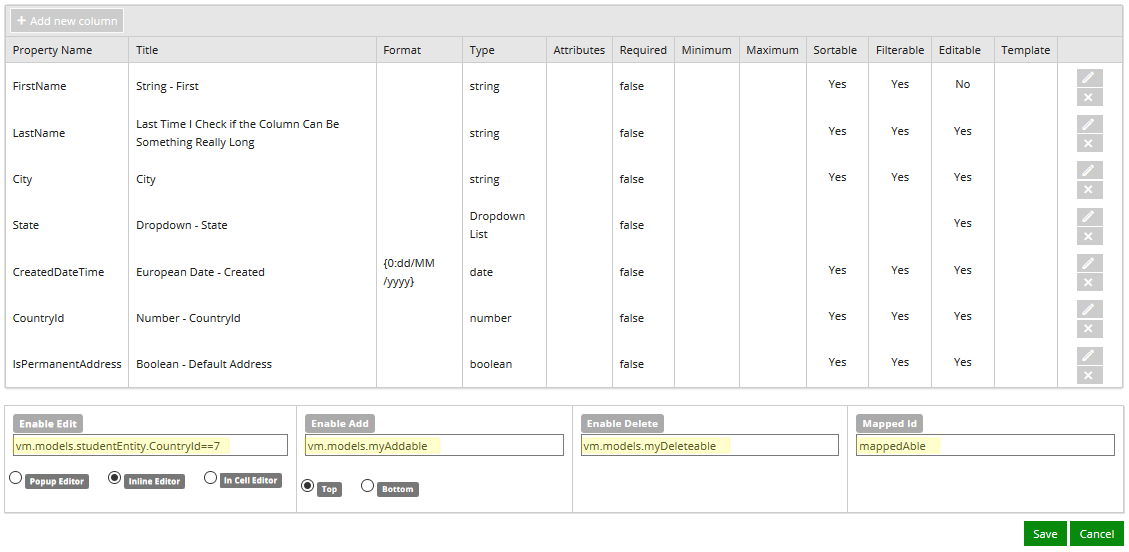This screenshot has height=552, width=1129.
Task: Delete the FirstName row using X icon
Action: [x=1089, y=97]
